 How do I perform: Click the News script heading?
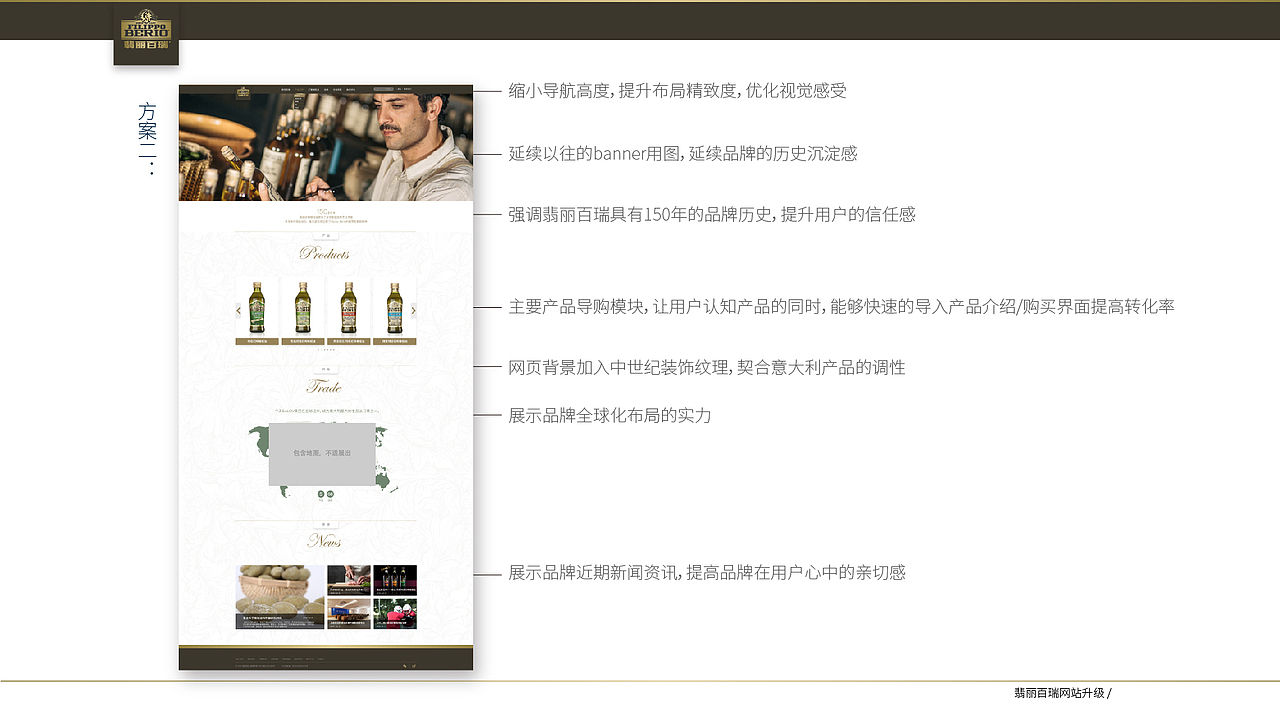325,541
